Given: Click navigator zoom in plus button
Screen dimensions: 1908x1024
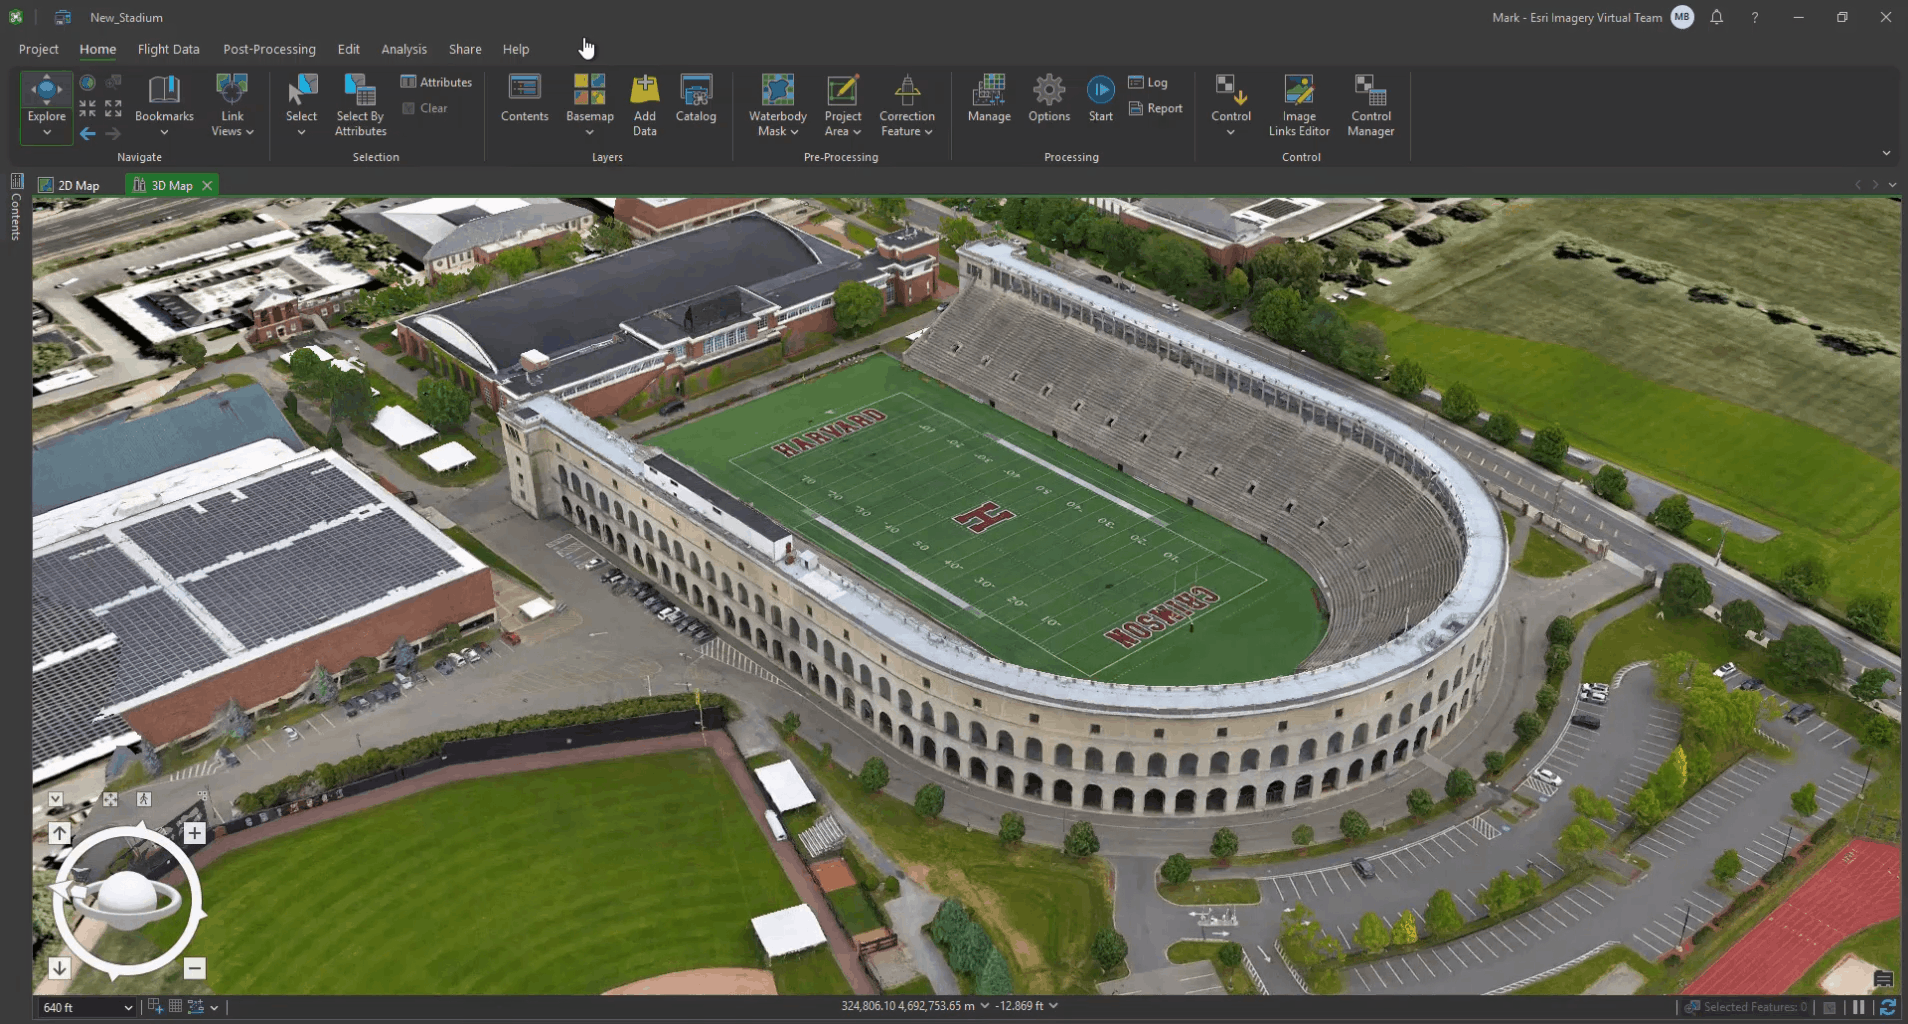Looking at the screenshot, I should 194,833.
